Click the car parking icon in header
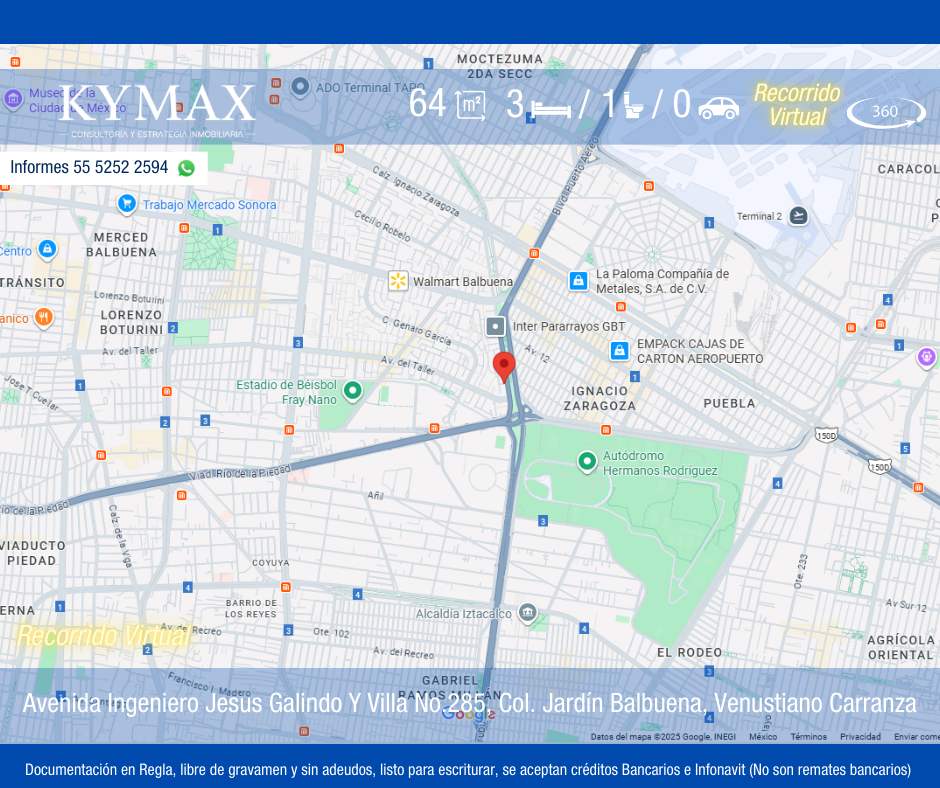 point(718,107)
